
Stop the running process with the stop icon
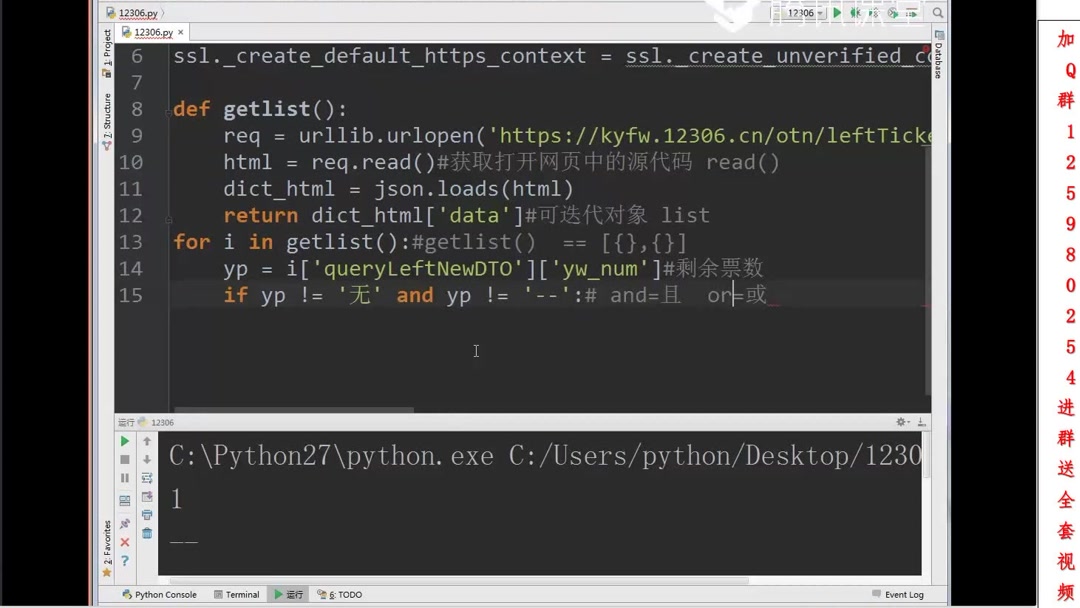[124, 460]
